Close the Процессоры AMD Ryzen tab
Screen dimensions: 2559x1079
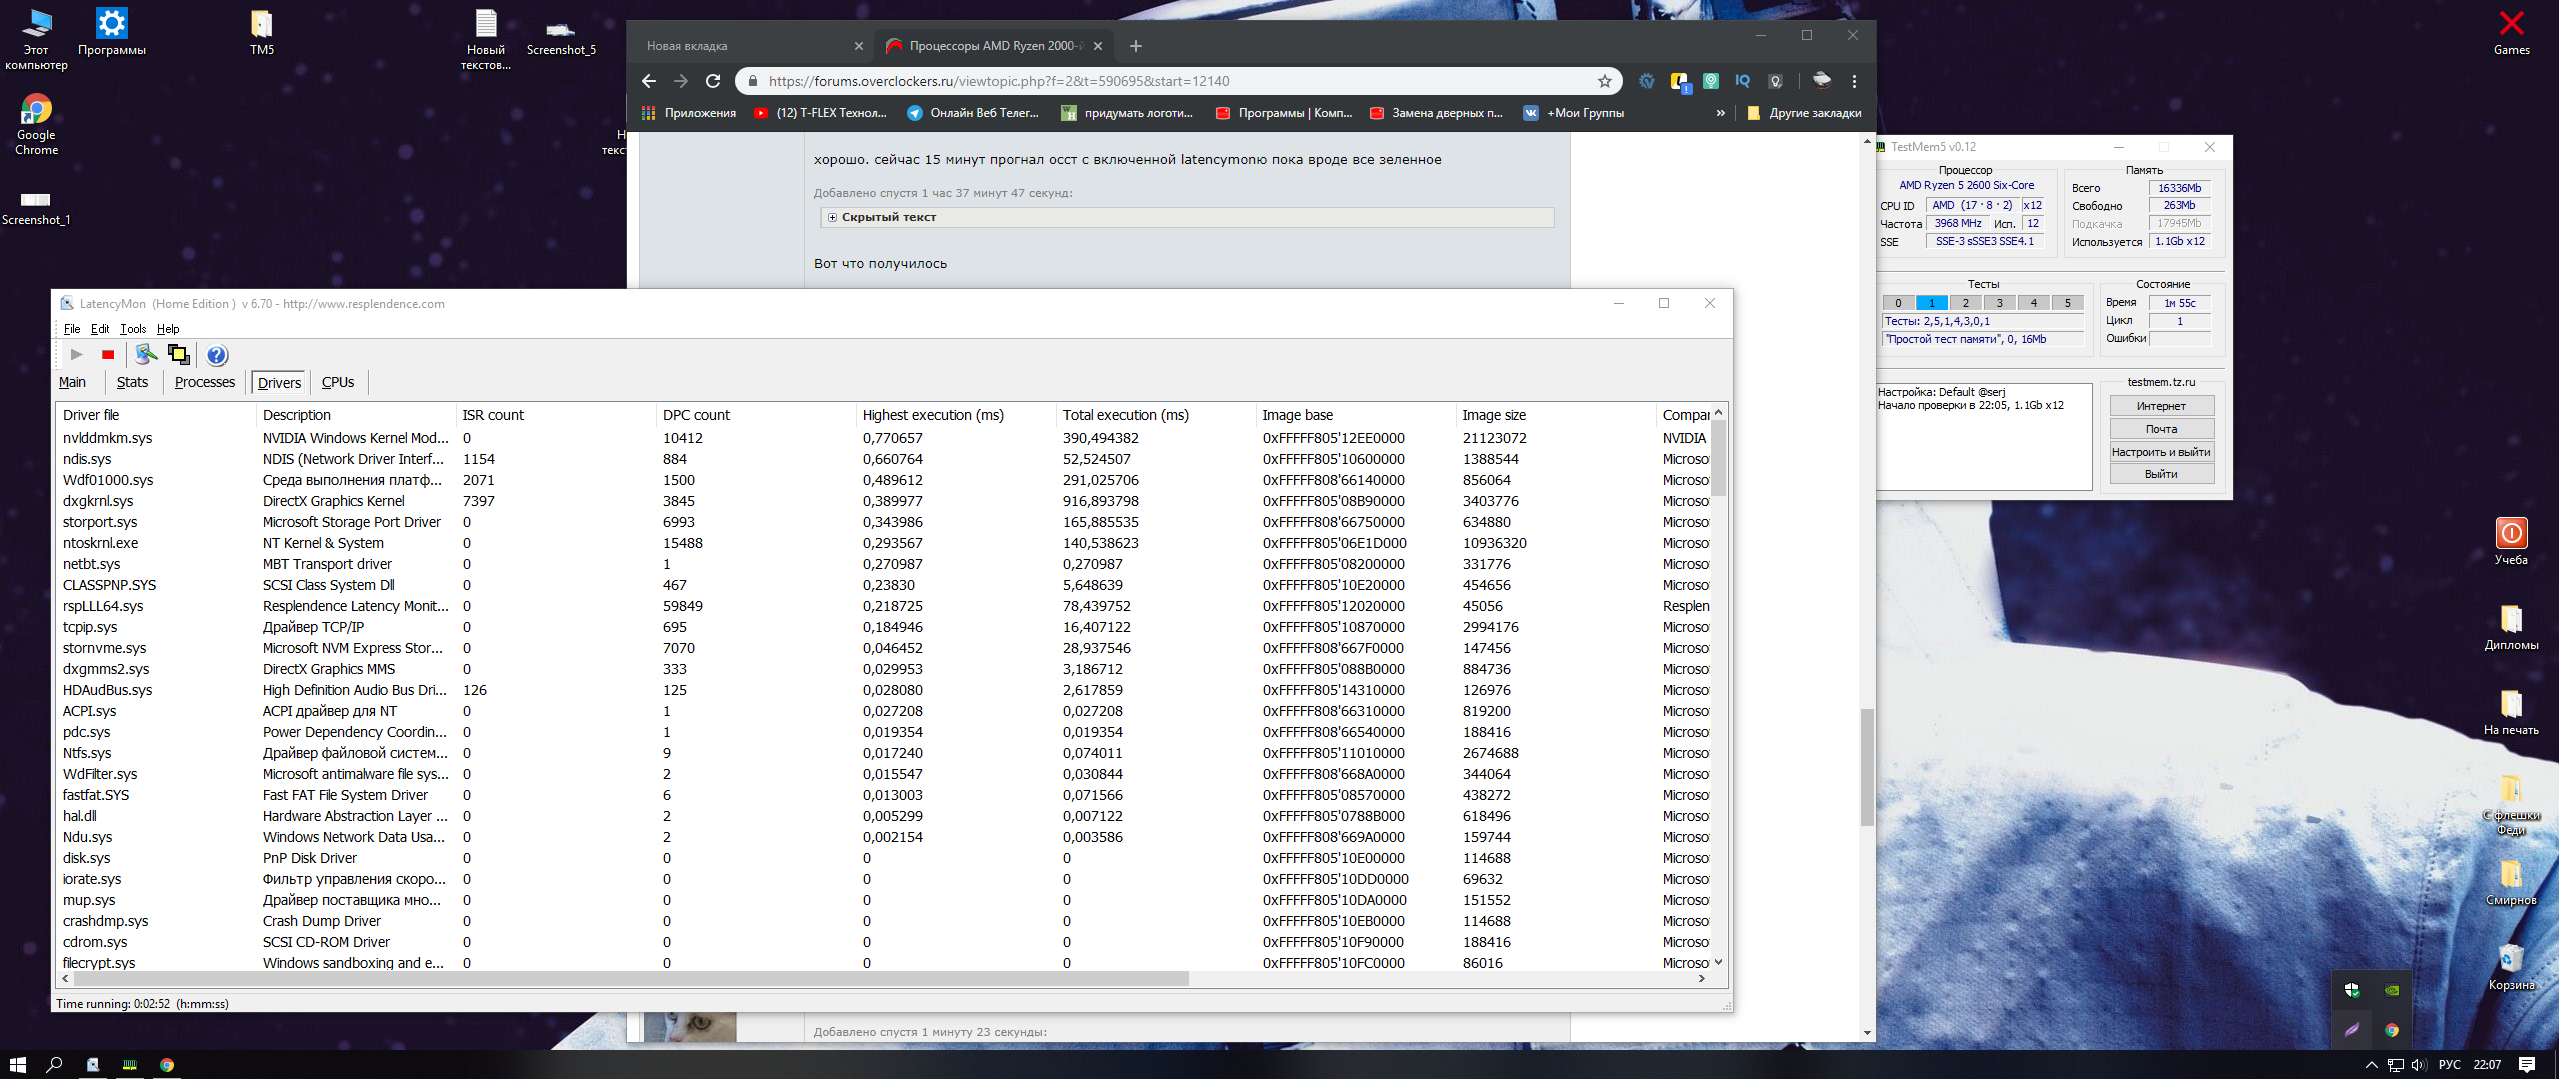(1098, 46)
